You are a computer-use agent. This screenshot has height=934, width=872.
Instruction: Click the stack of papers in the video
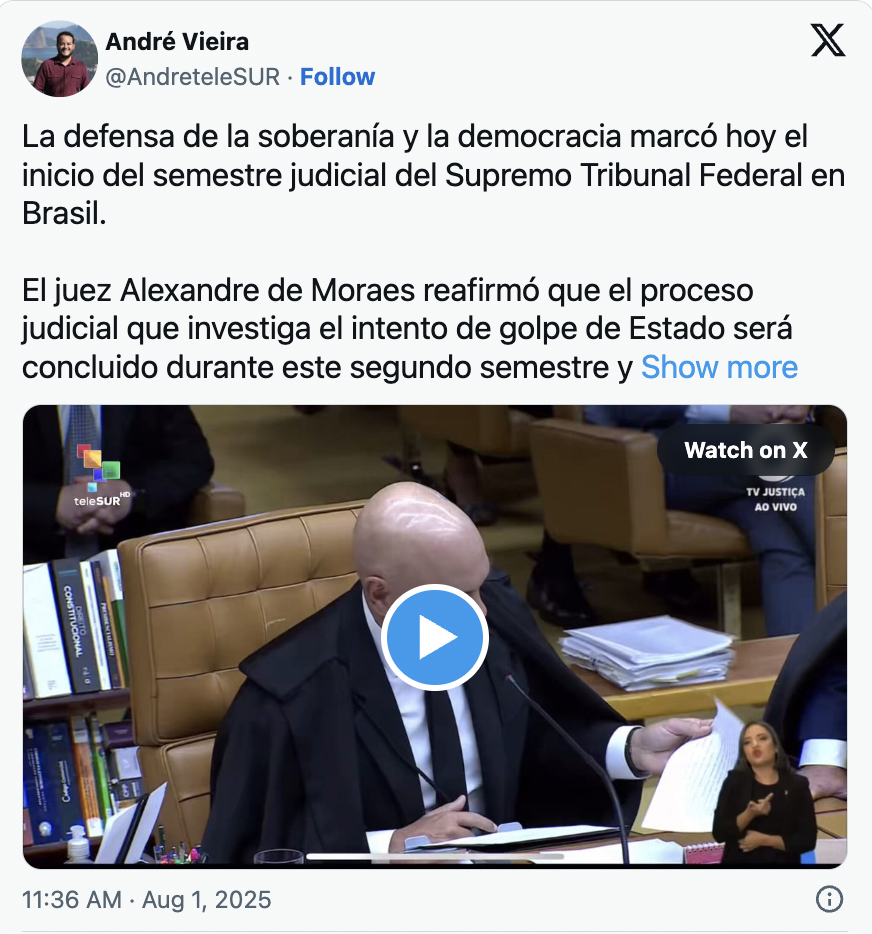[x=648, y=653]
